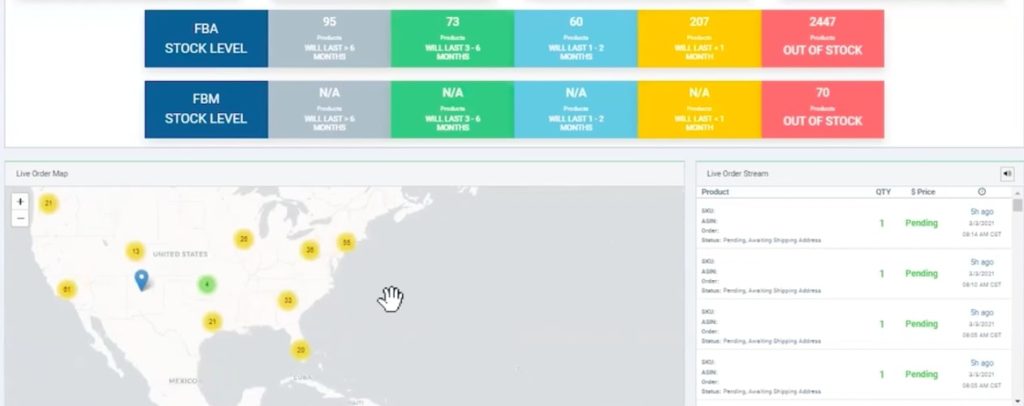Open the yellow cluster marker showing 33
Image resolution: width=1024 pixels, height=406 pixels.
point(287,300)
